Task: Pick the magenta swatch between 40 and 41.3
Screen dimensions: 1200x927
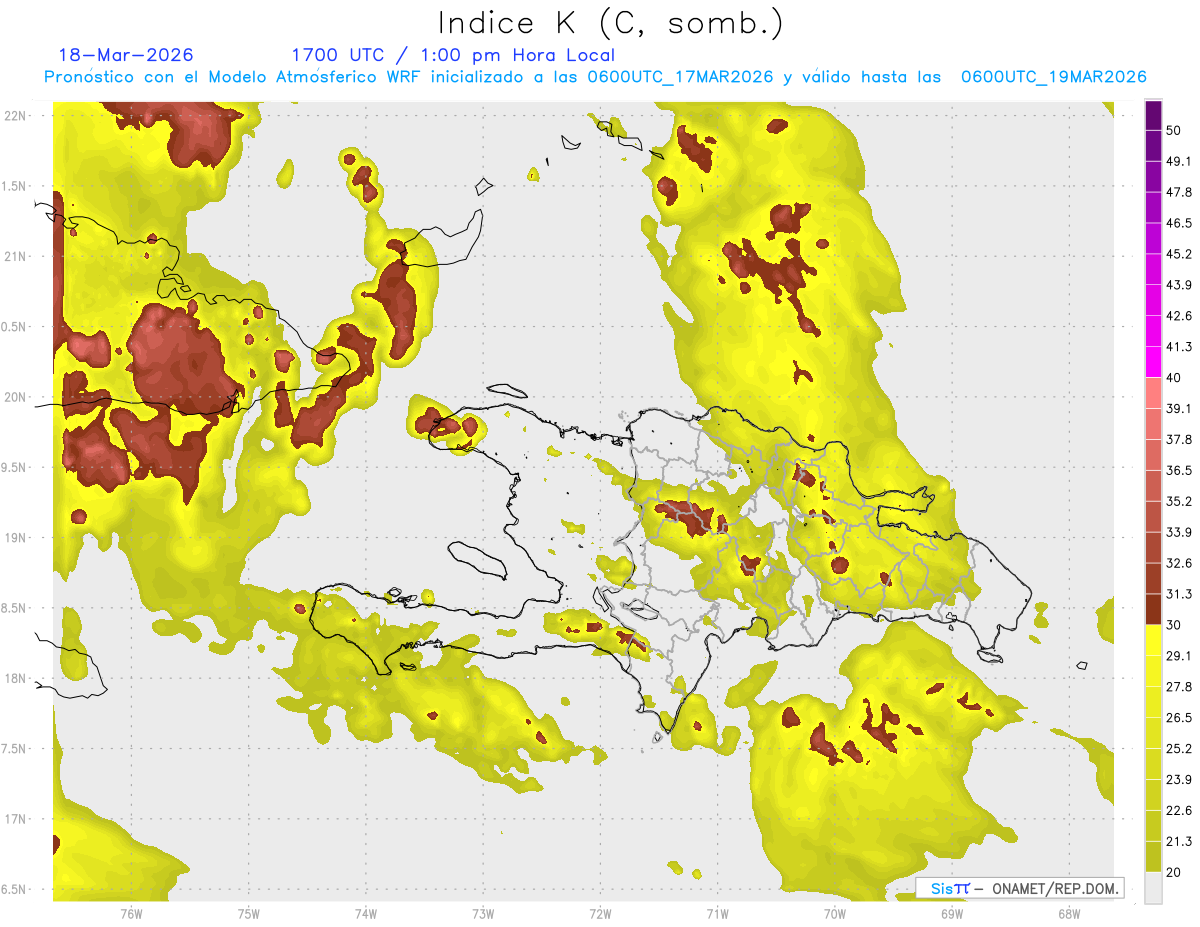Action: coord(1153,362)
